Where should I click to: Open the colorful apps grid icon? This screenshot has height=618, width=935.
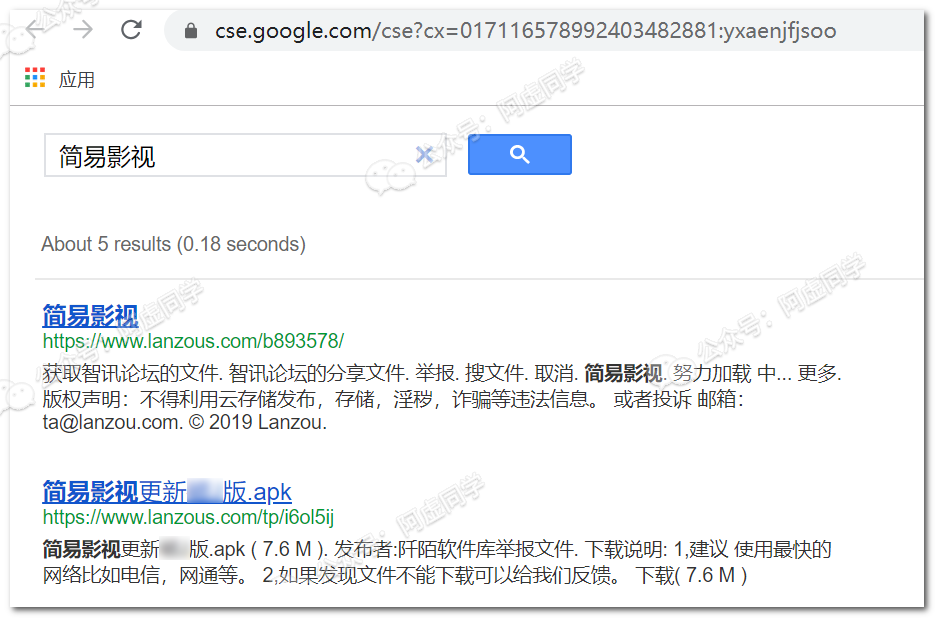[x=35, y=78]
